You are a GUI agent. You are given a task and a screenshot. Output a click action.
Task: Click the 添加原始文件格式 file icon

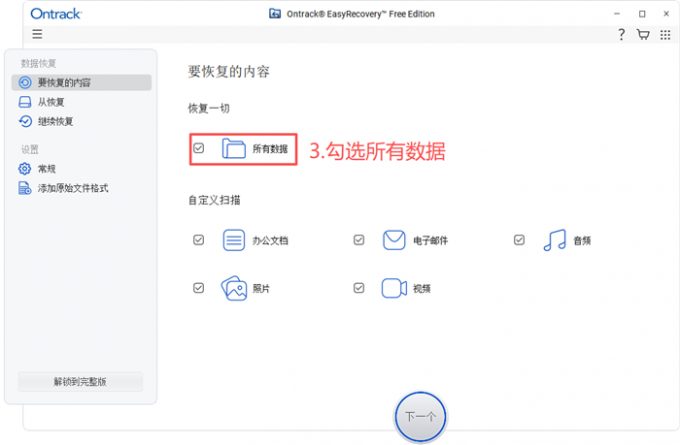[x=25, y=188]
